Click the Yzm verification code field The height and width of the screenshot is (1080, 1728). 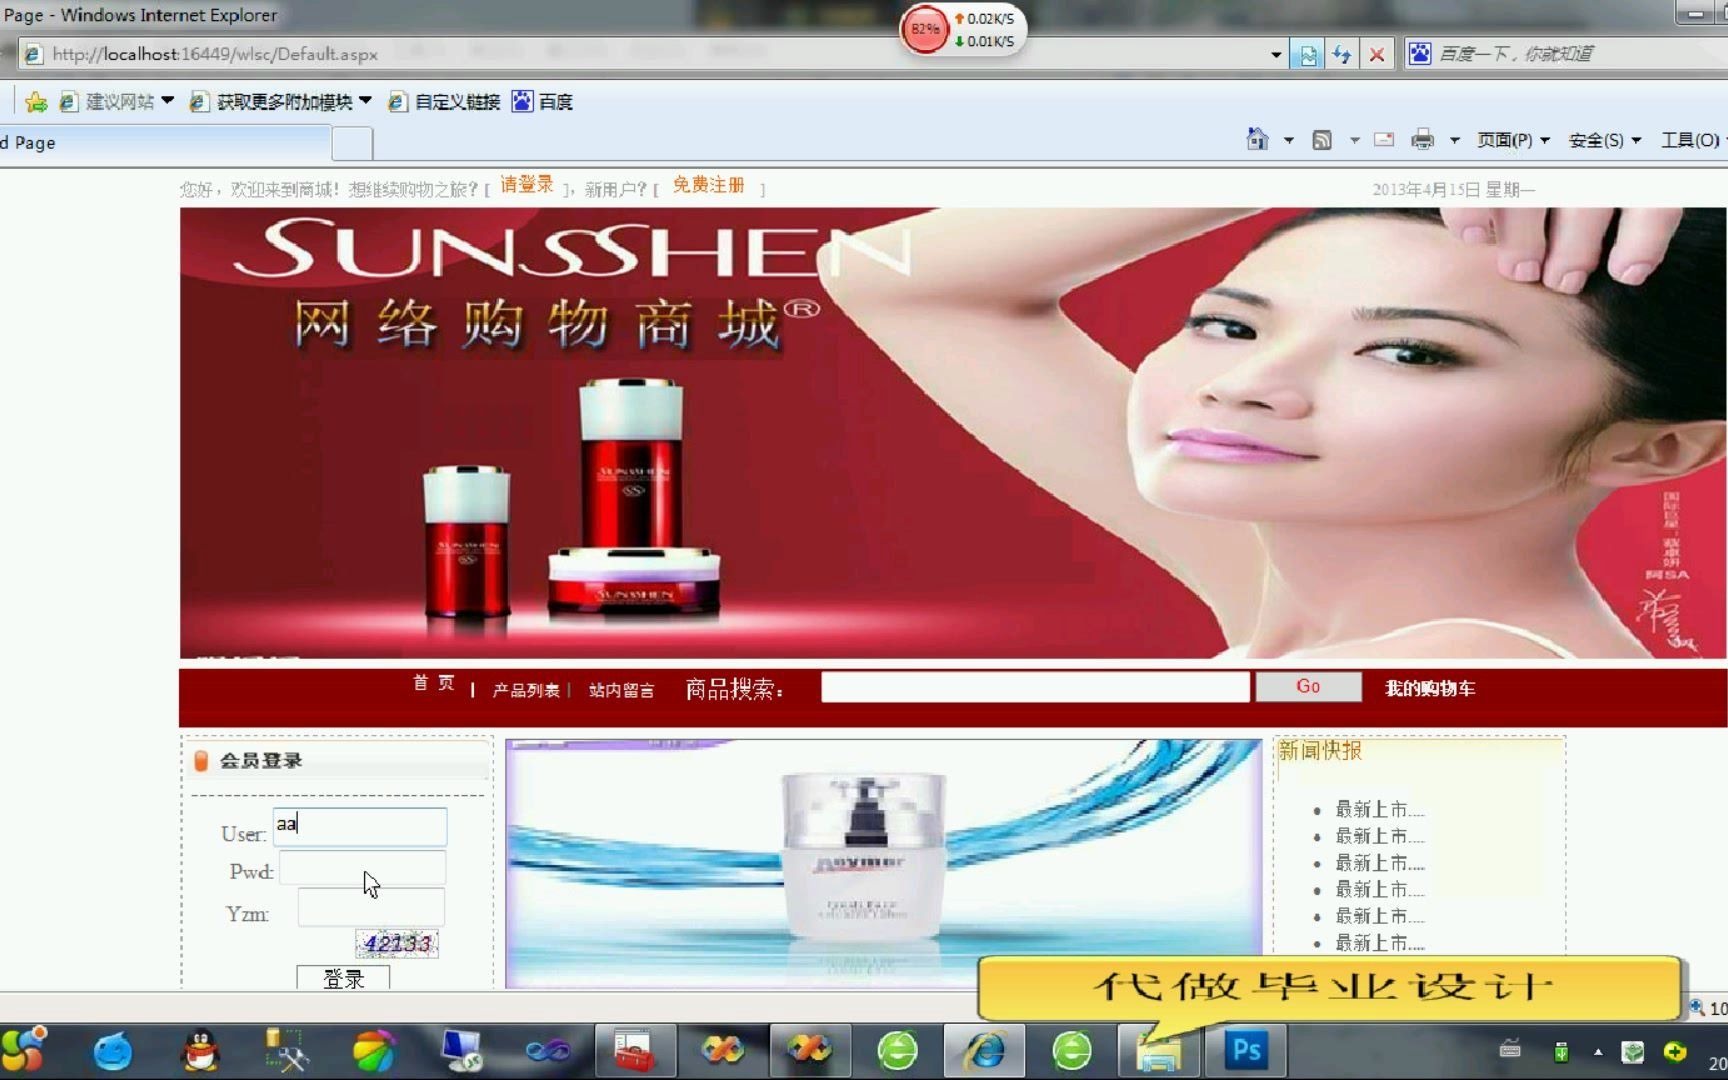(371, 908)
